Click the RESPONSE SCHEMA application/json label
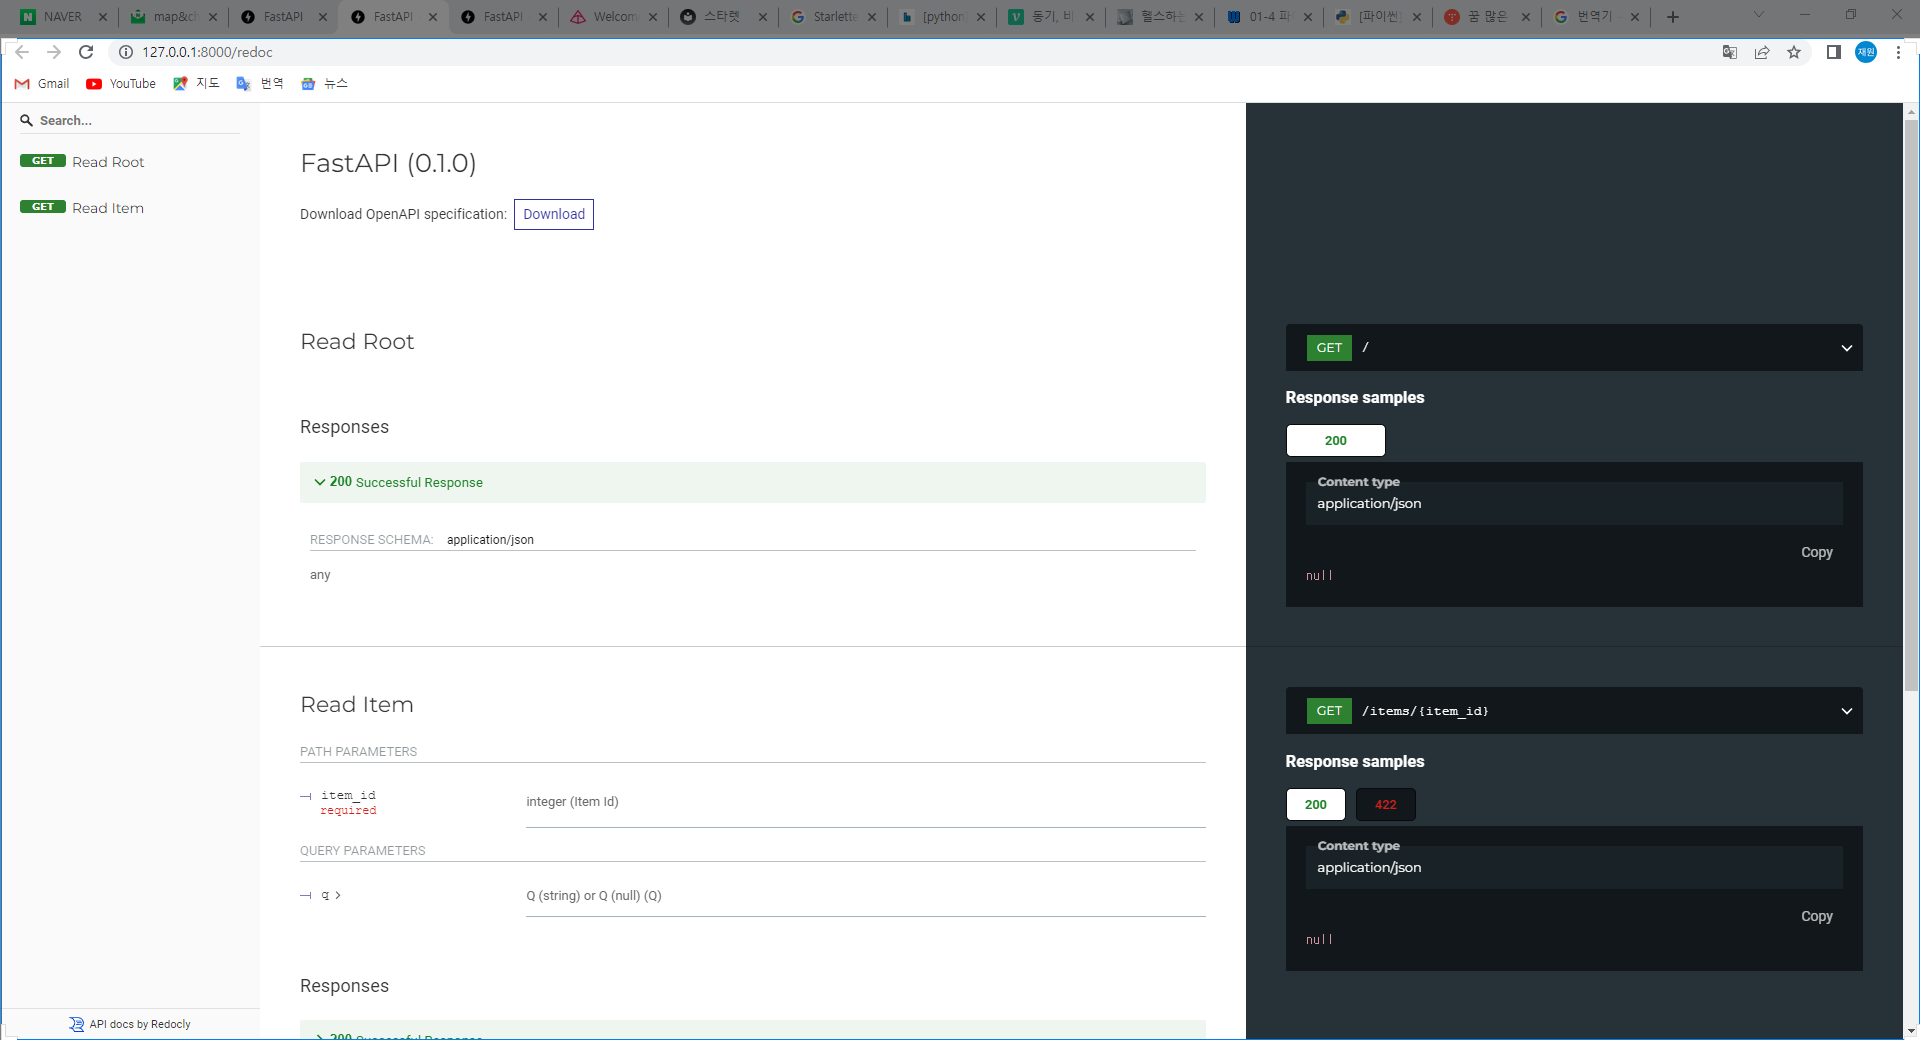The height and width of the screenshot is (1040, 1920). coord(422,540)
